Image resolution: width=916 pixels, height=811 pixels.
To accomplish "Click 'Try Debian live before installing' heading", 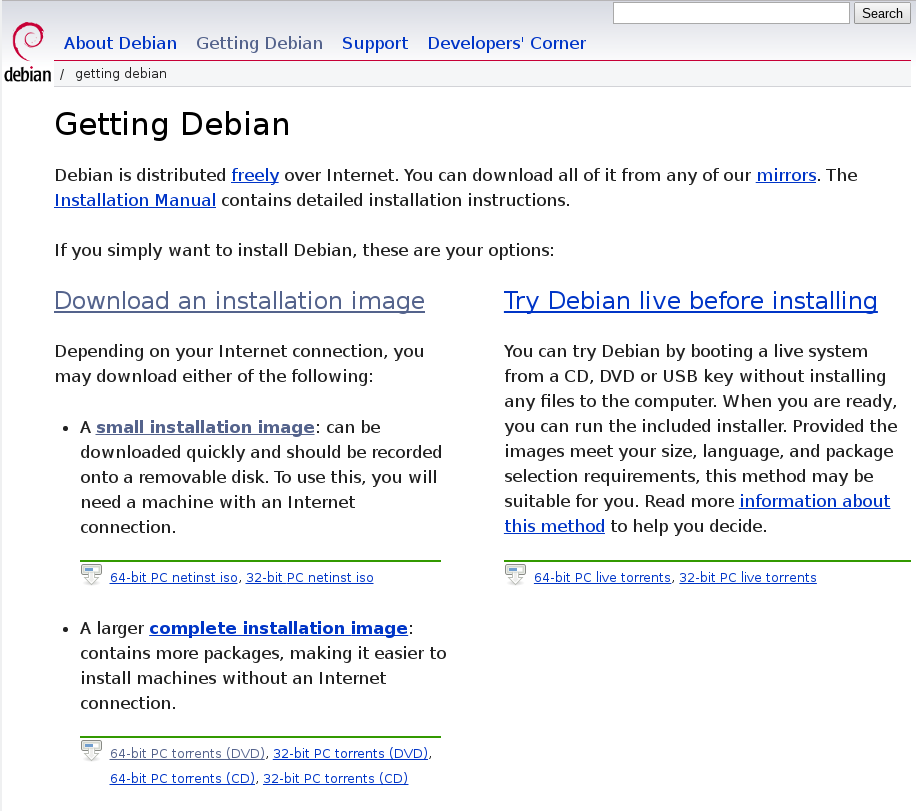I will pyautogui.click(x=690, y=301).
